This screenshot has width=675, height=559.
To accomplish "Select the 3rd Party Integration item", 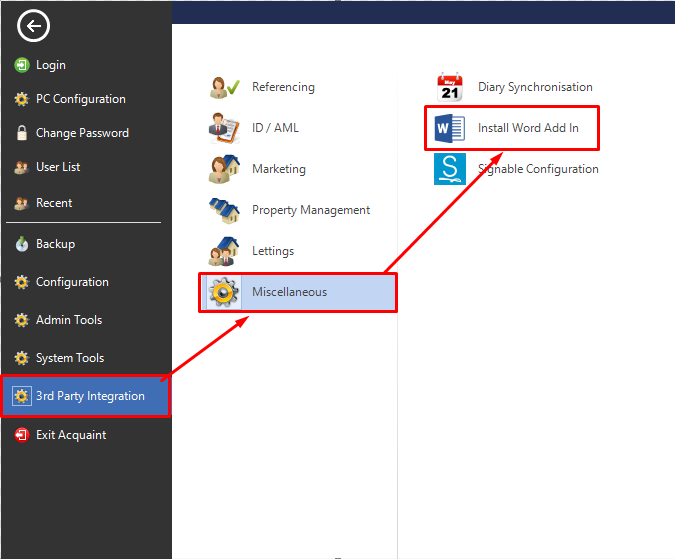I will (90, 396).
